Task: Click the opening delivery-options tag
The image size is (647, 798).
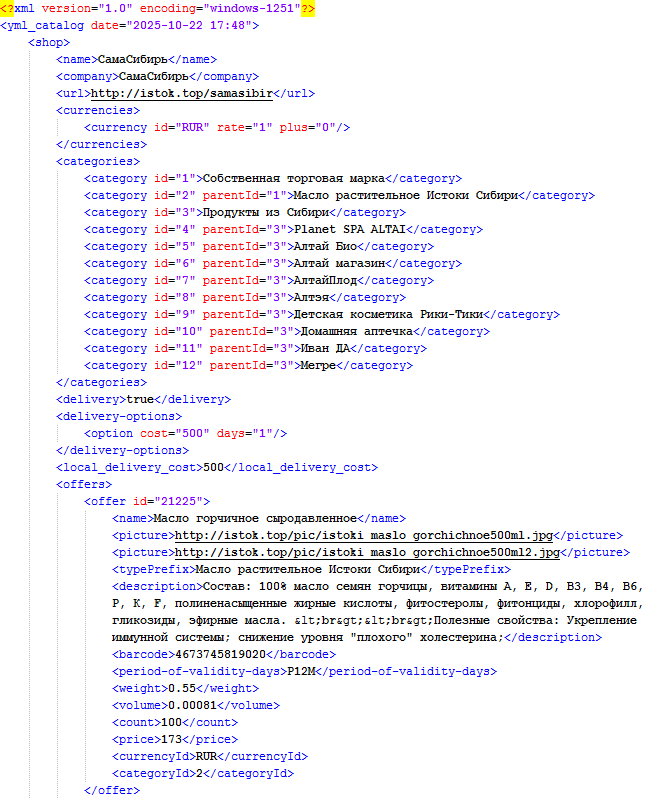Action: pyautogui.click(x=119, y=416)
